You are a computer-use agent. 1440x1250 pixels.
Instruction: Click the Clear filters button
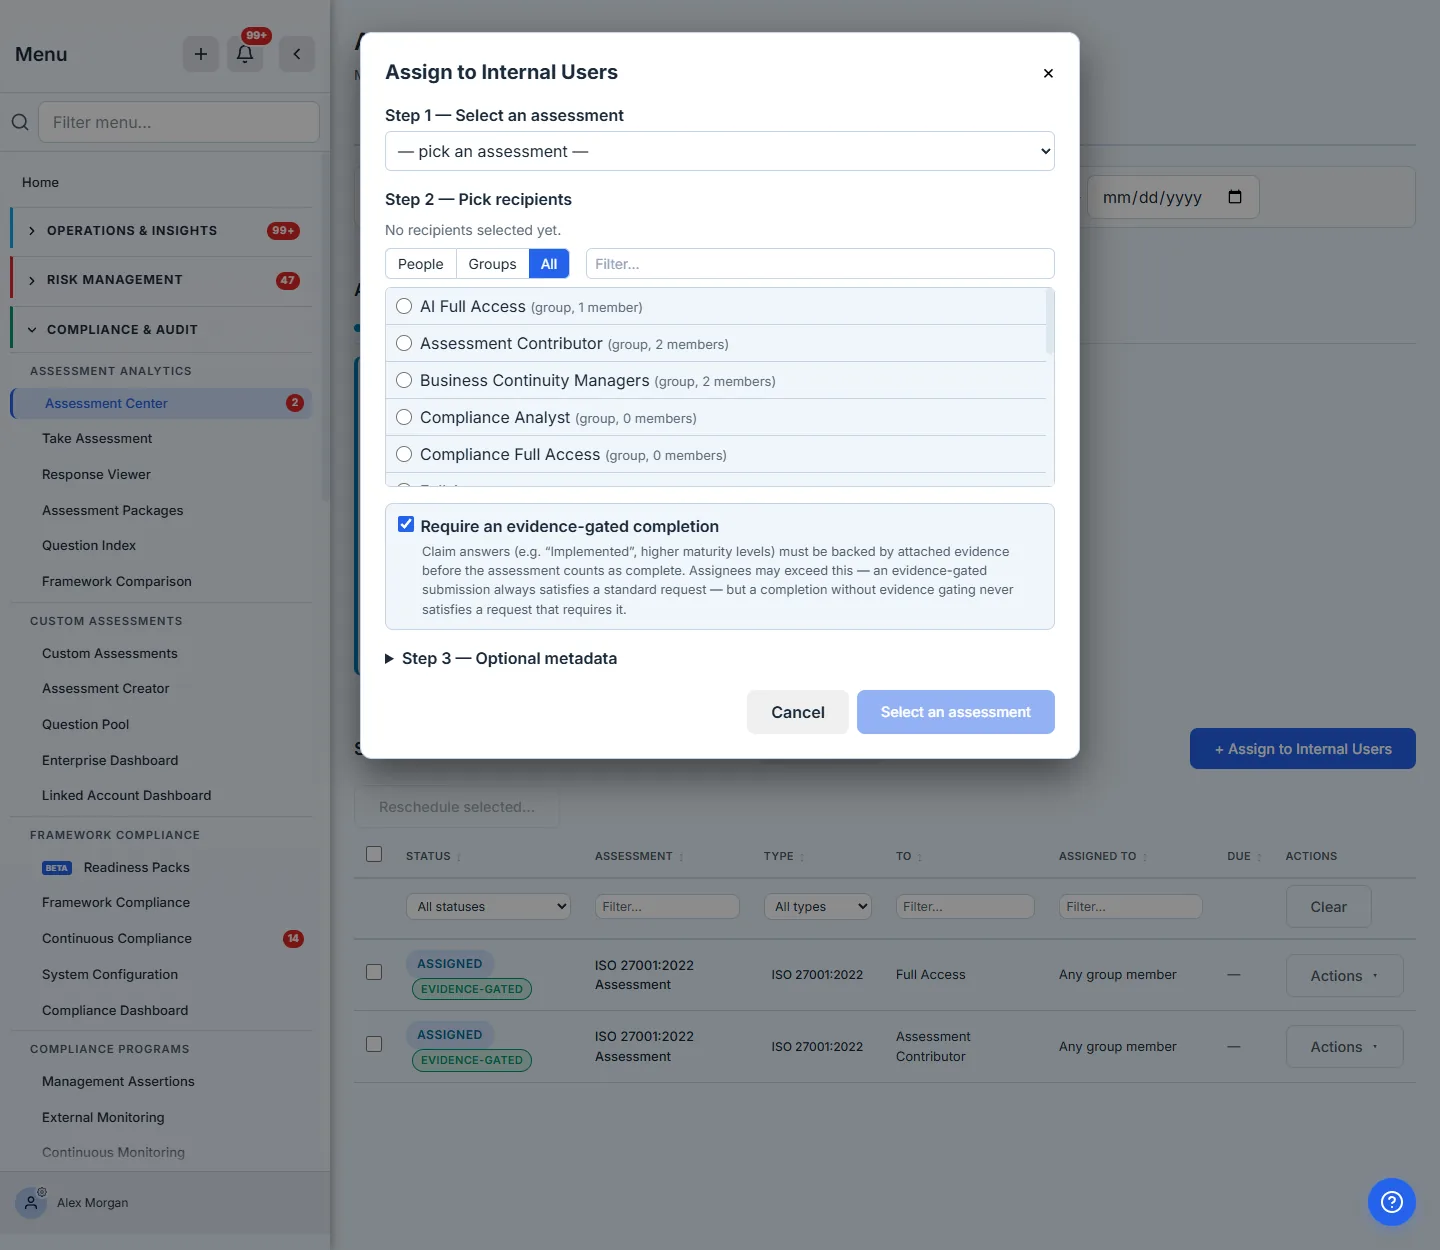pos(1328,907)
